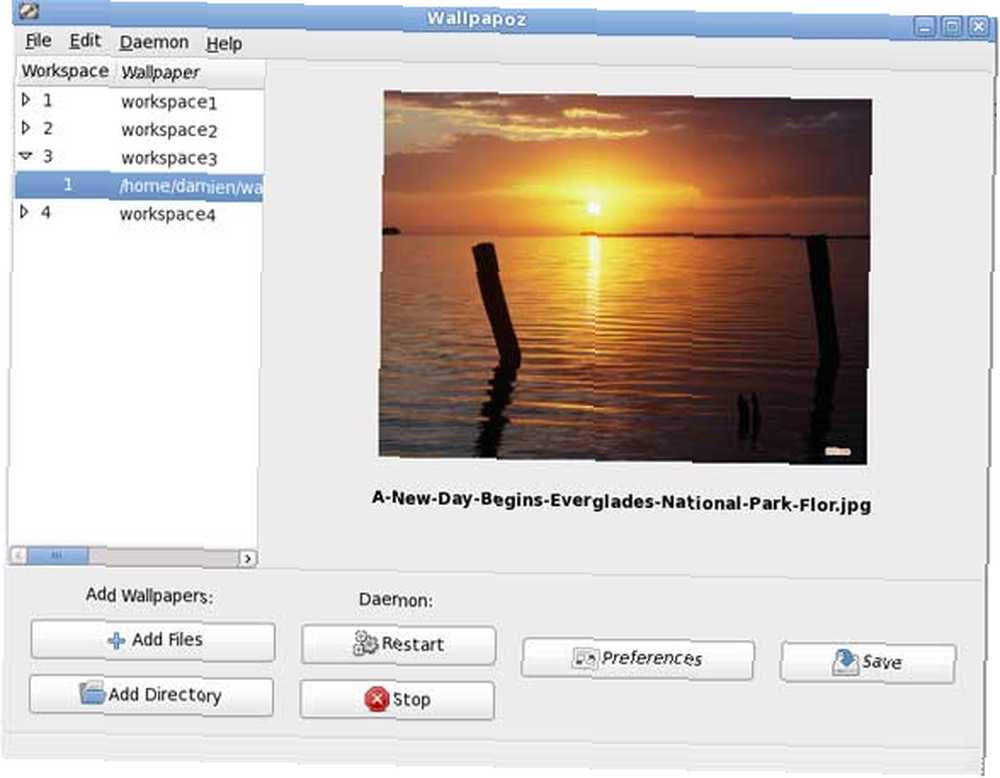Image resolution: width=1000 pixels, height=778 pixels.
Task: Click the A-New-Day-Begins filename label
Action: pyautogui.click(x=621, y=501)
